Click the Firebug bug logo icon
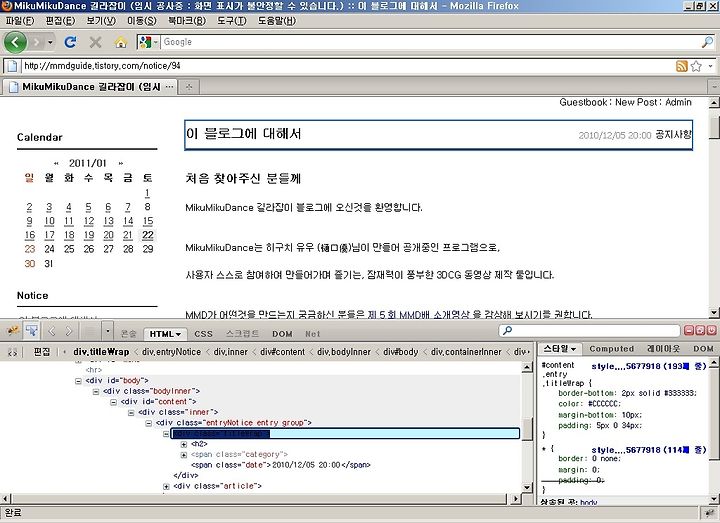The width and height of the screenshot is (720, 523). pos(13,331)
